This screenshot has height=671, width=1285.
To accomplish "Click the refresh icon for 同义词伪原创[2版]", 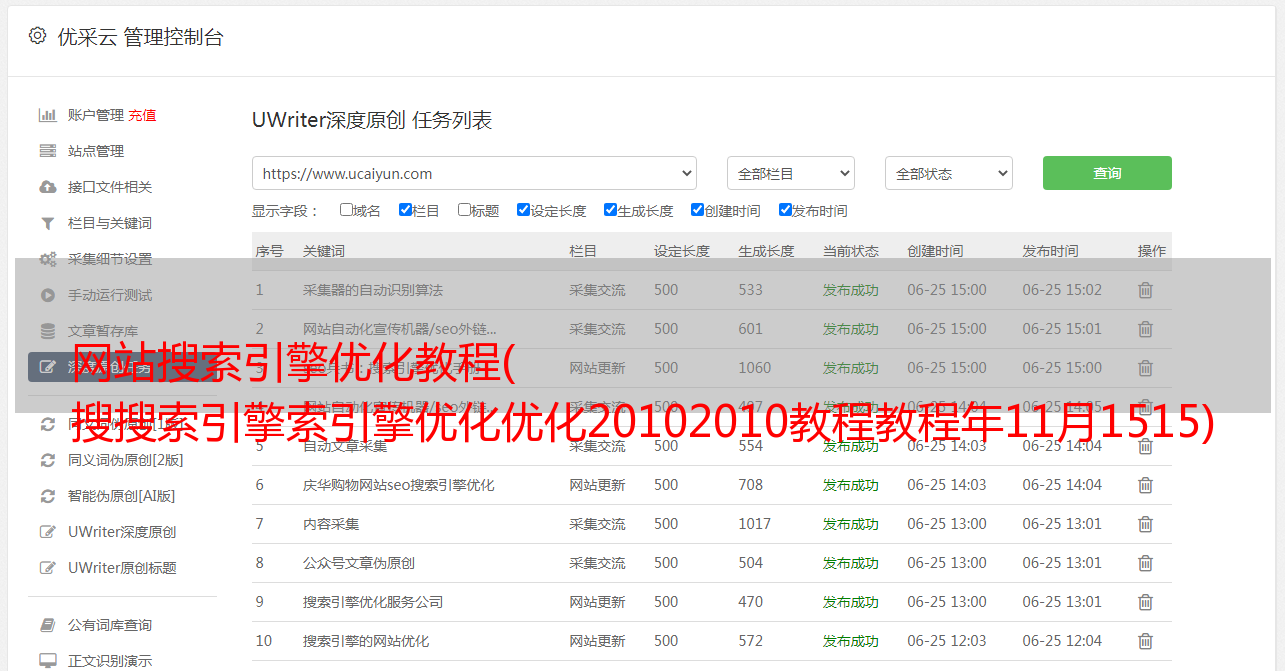I will click(47, 460).
